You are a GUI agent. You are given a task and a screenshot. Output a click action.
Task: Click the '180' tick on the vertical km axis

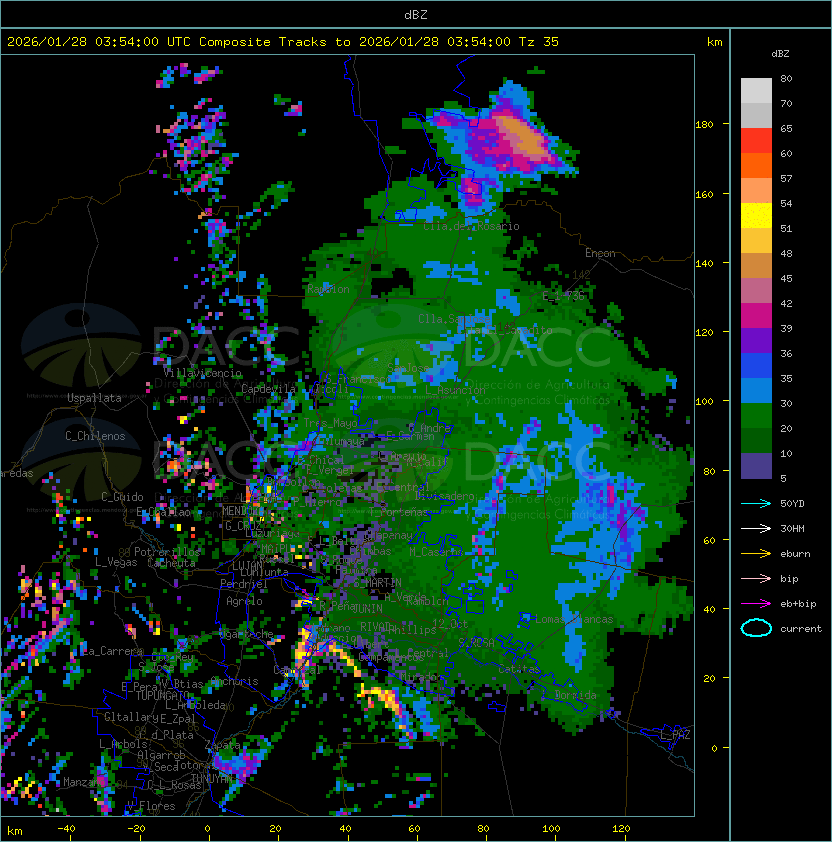tap(704, 125)
